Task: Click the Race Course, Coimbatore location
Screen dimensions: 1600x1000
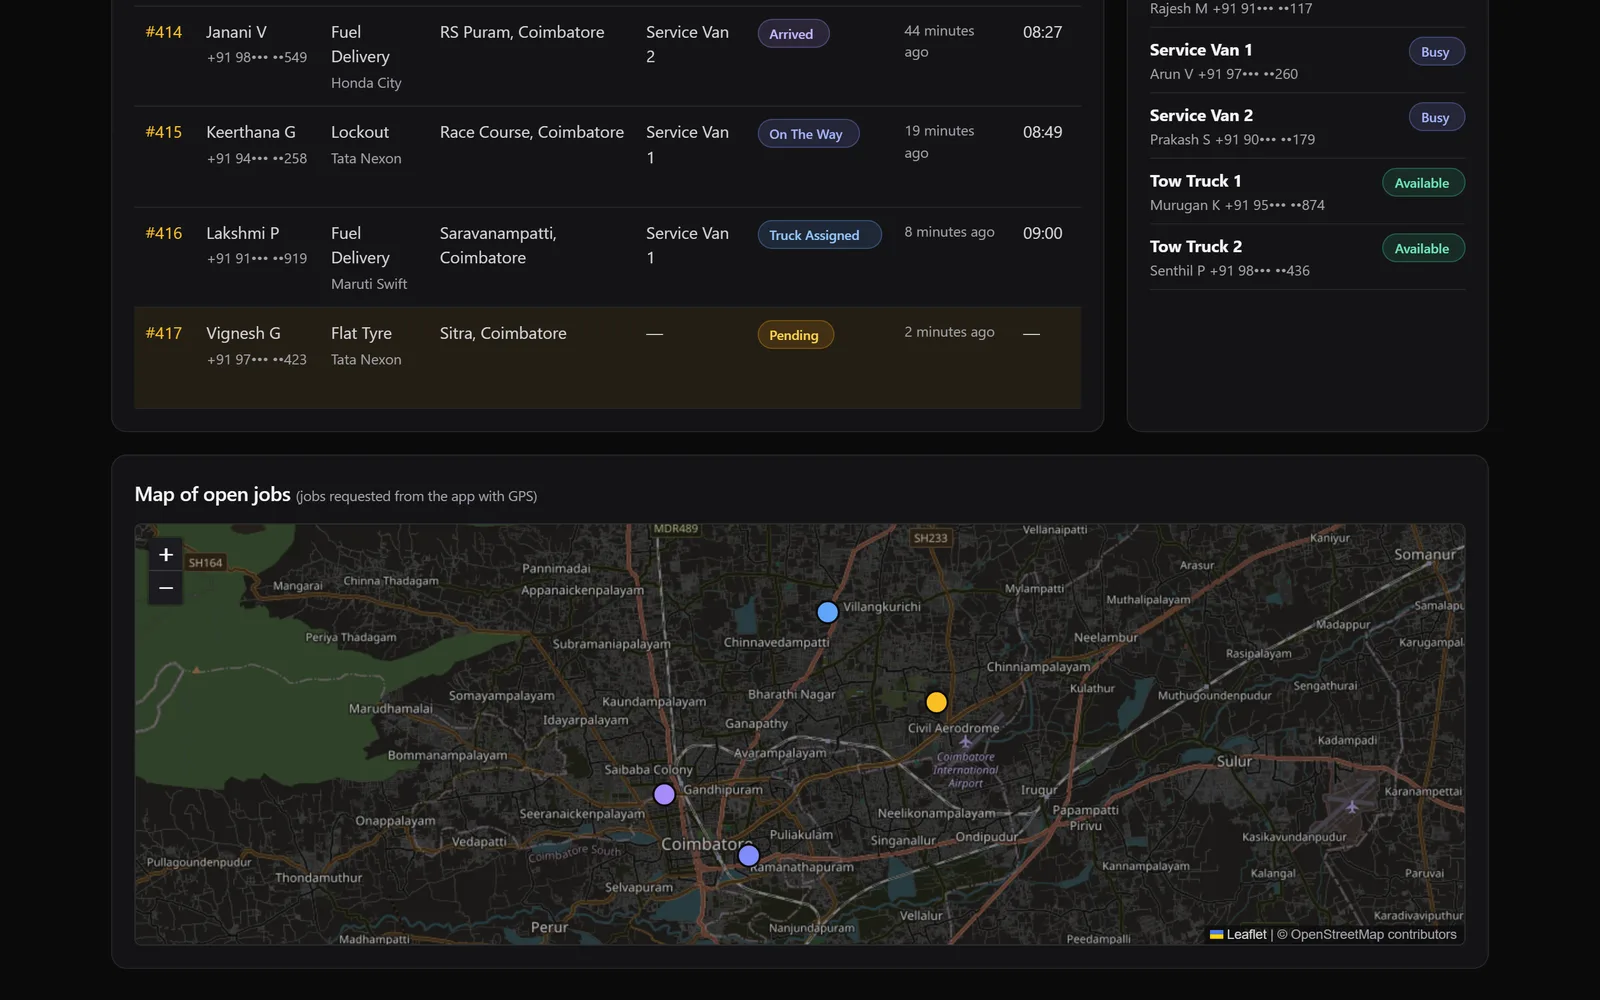Action: (532, 132)
